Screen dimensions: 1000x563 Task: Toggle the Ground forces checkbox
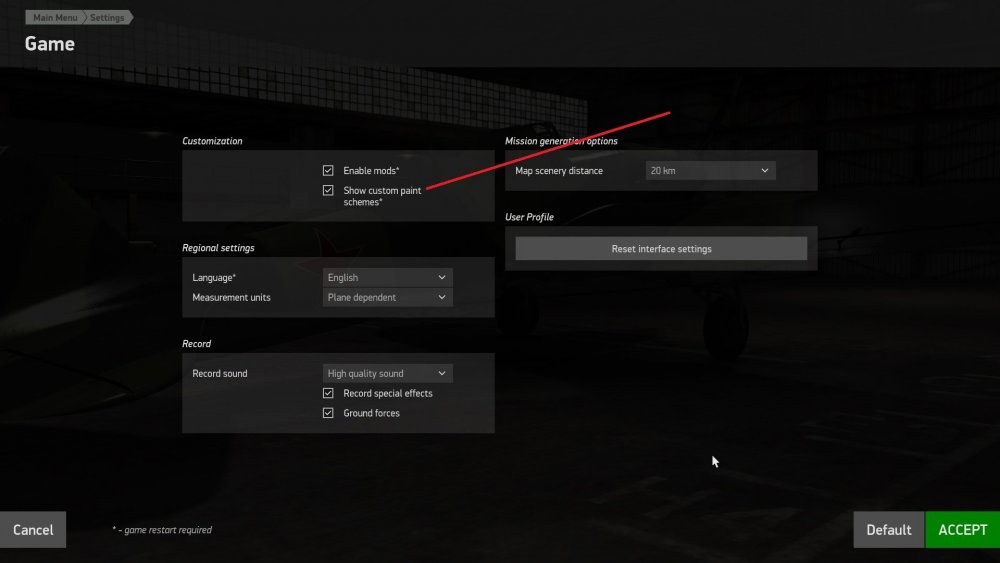pos(328,413)
